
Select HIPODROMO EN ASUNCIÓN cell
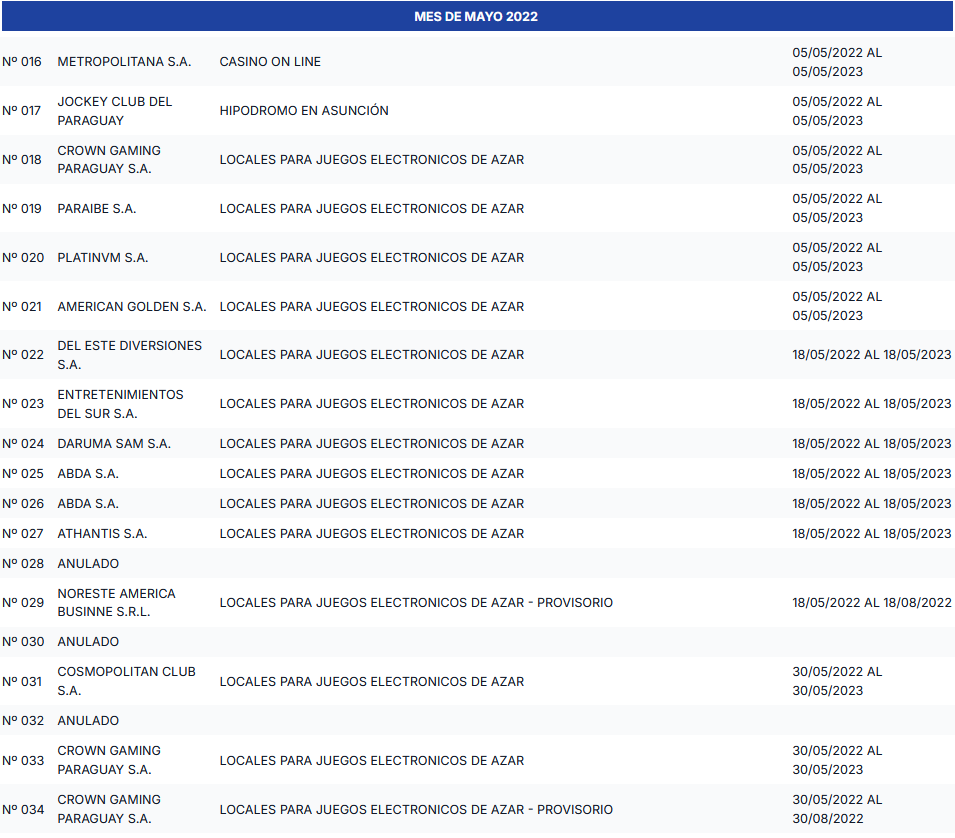click(x=304, y=111)
